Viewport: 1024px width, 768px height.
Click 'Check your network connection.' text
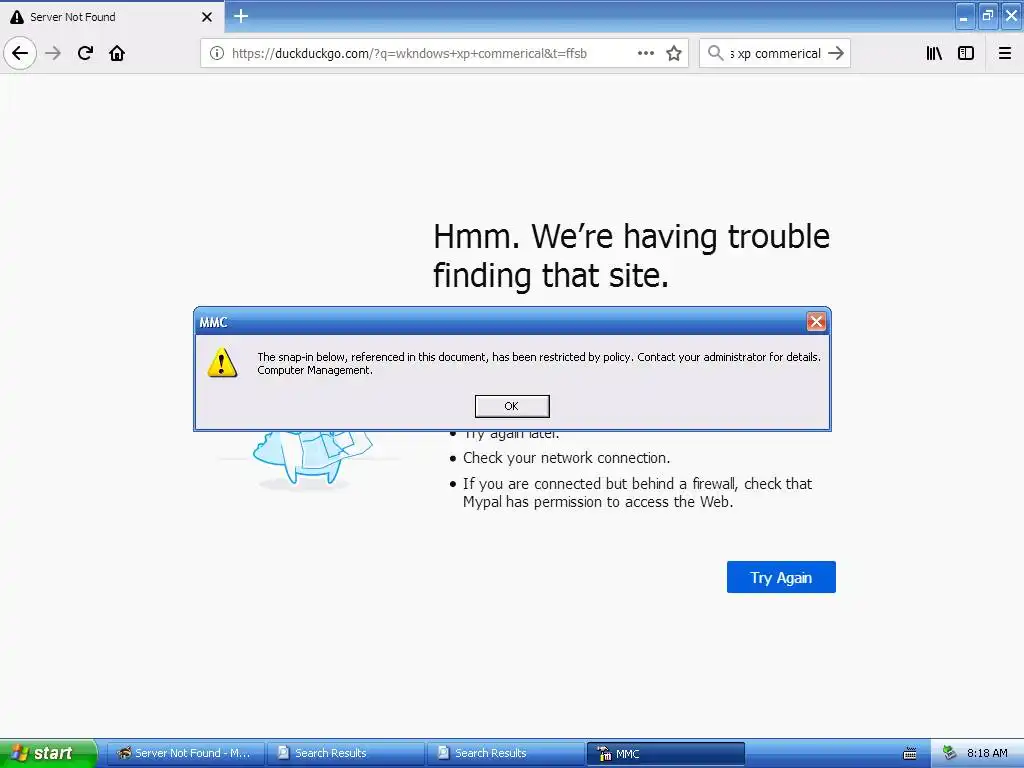point(567,458)
